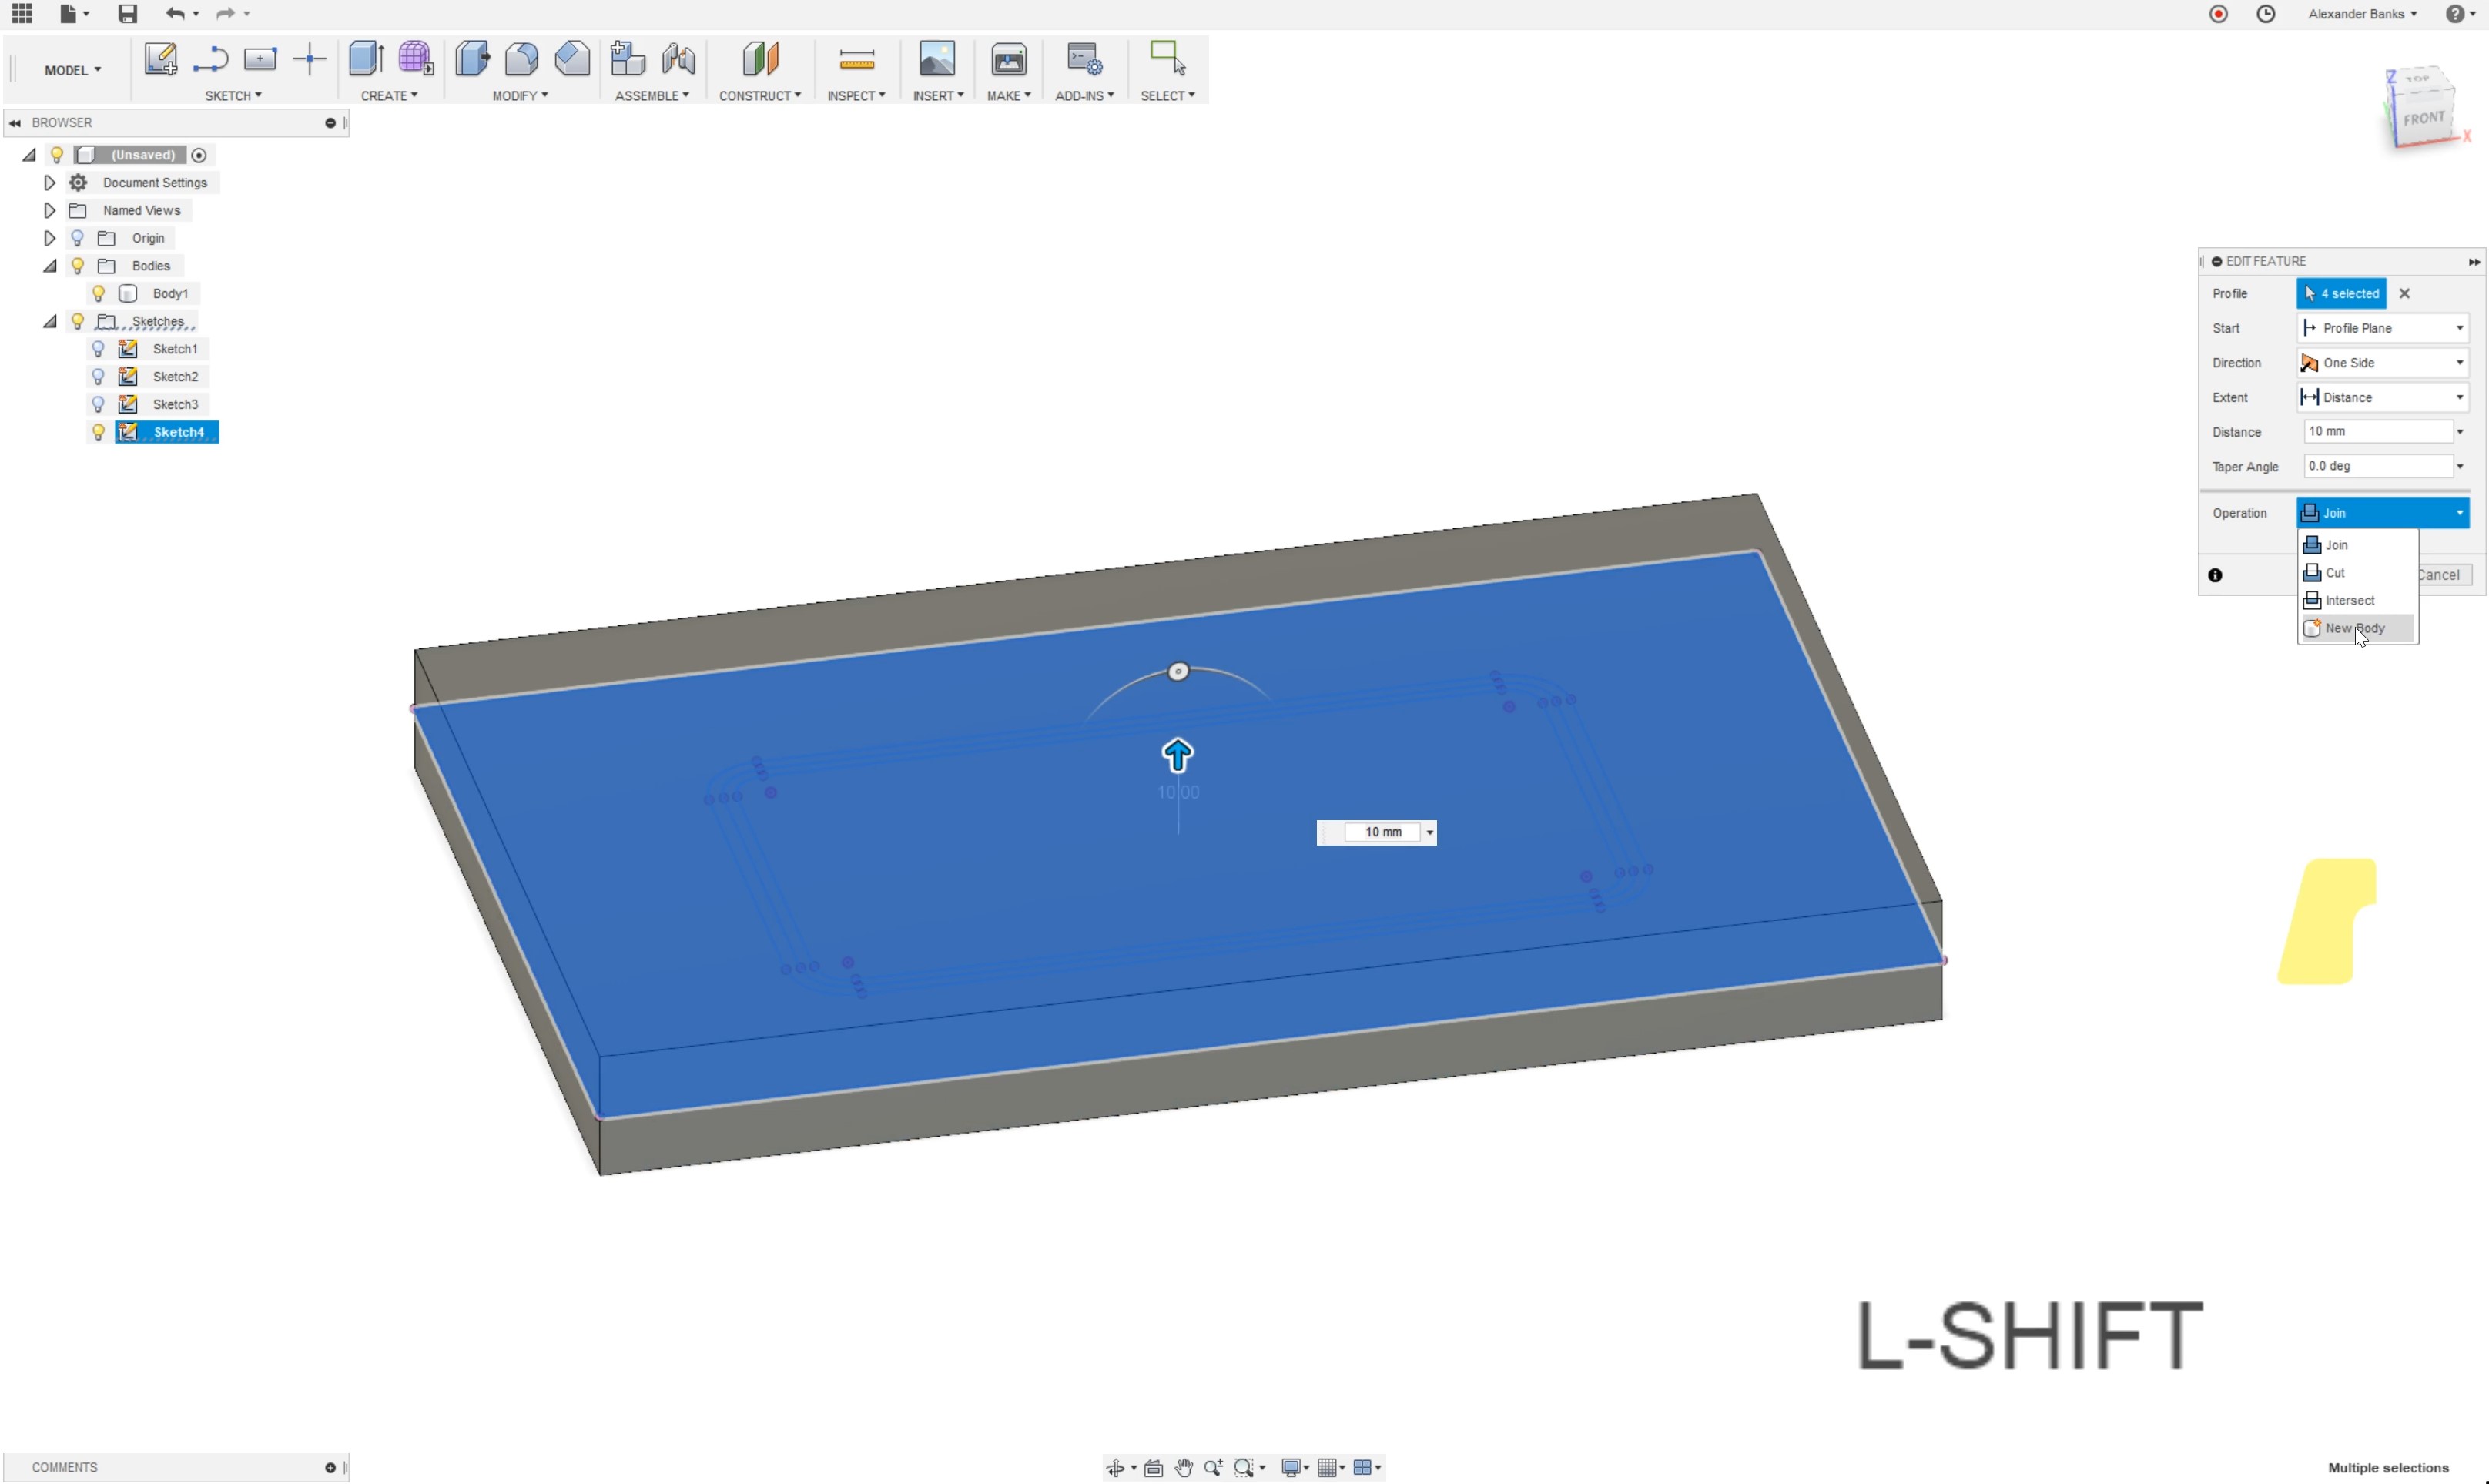
Task: Hide Body1 using its lightbulb
Action: (x=98, y=293)
